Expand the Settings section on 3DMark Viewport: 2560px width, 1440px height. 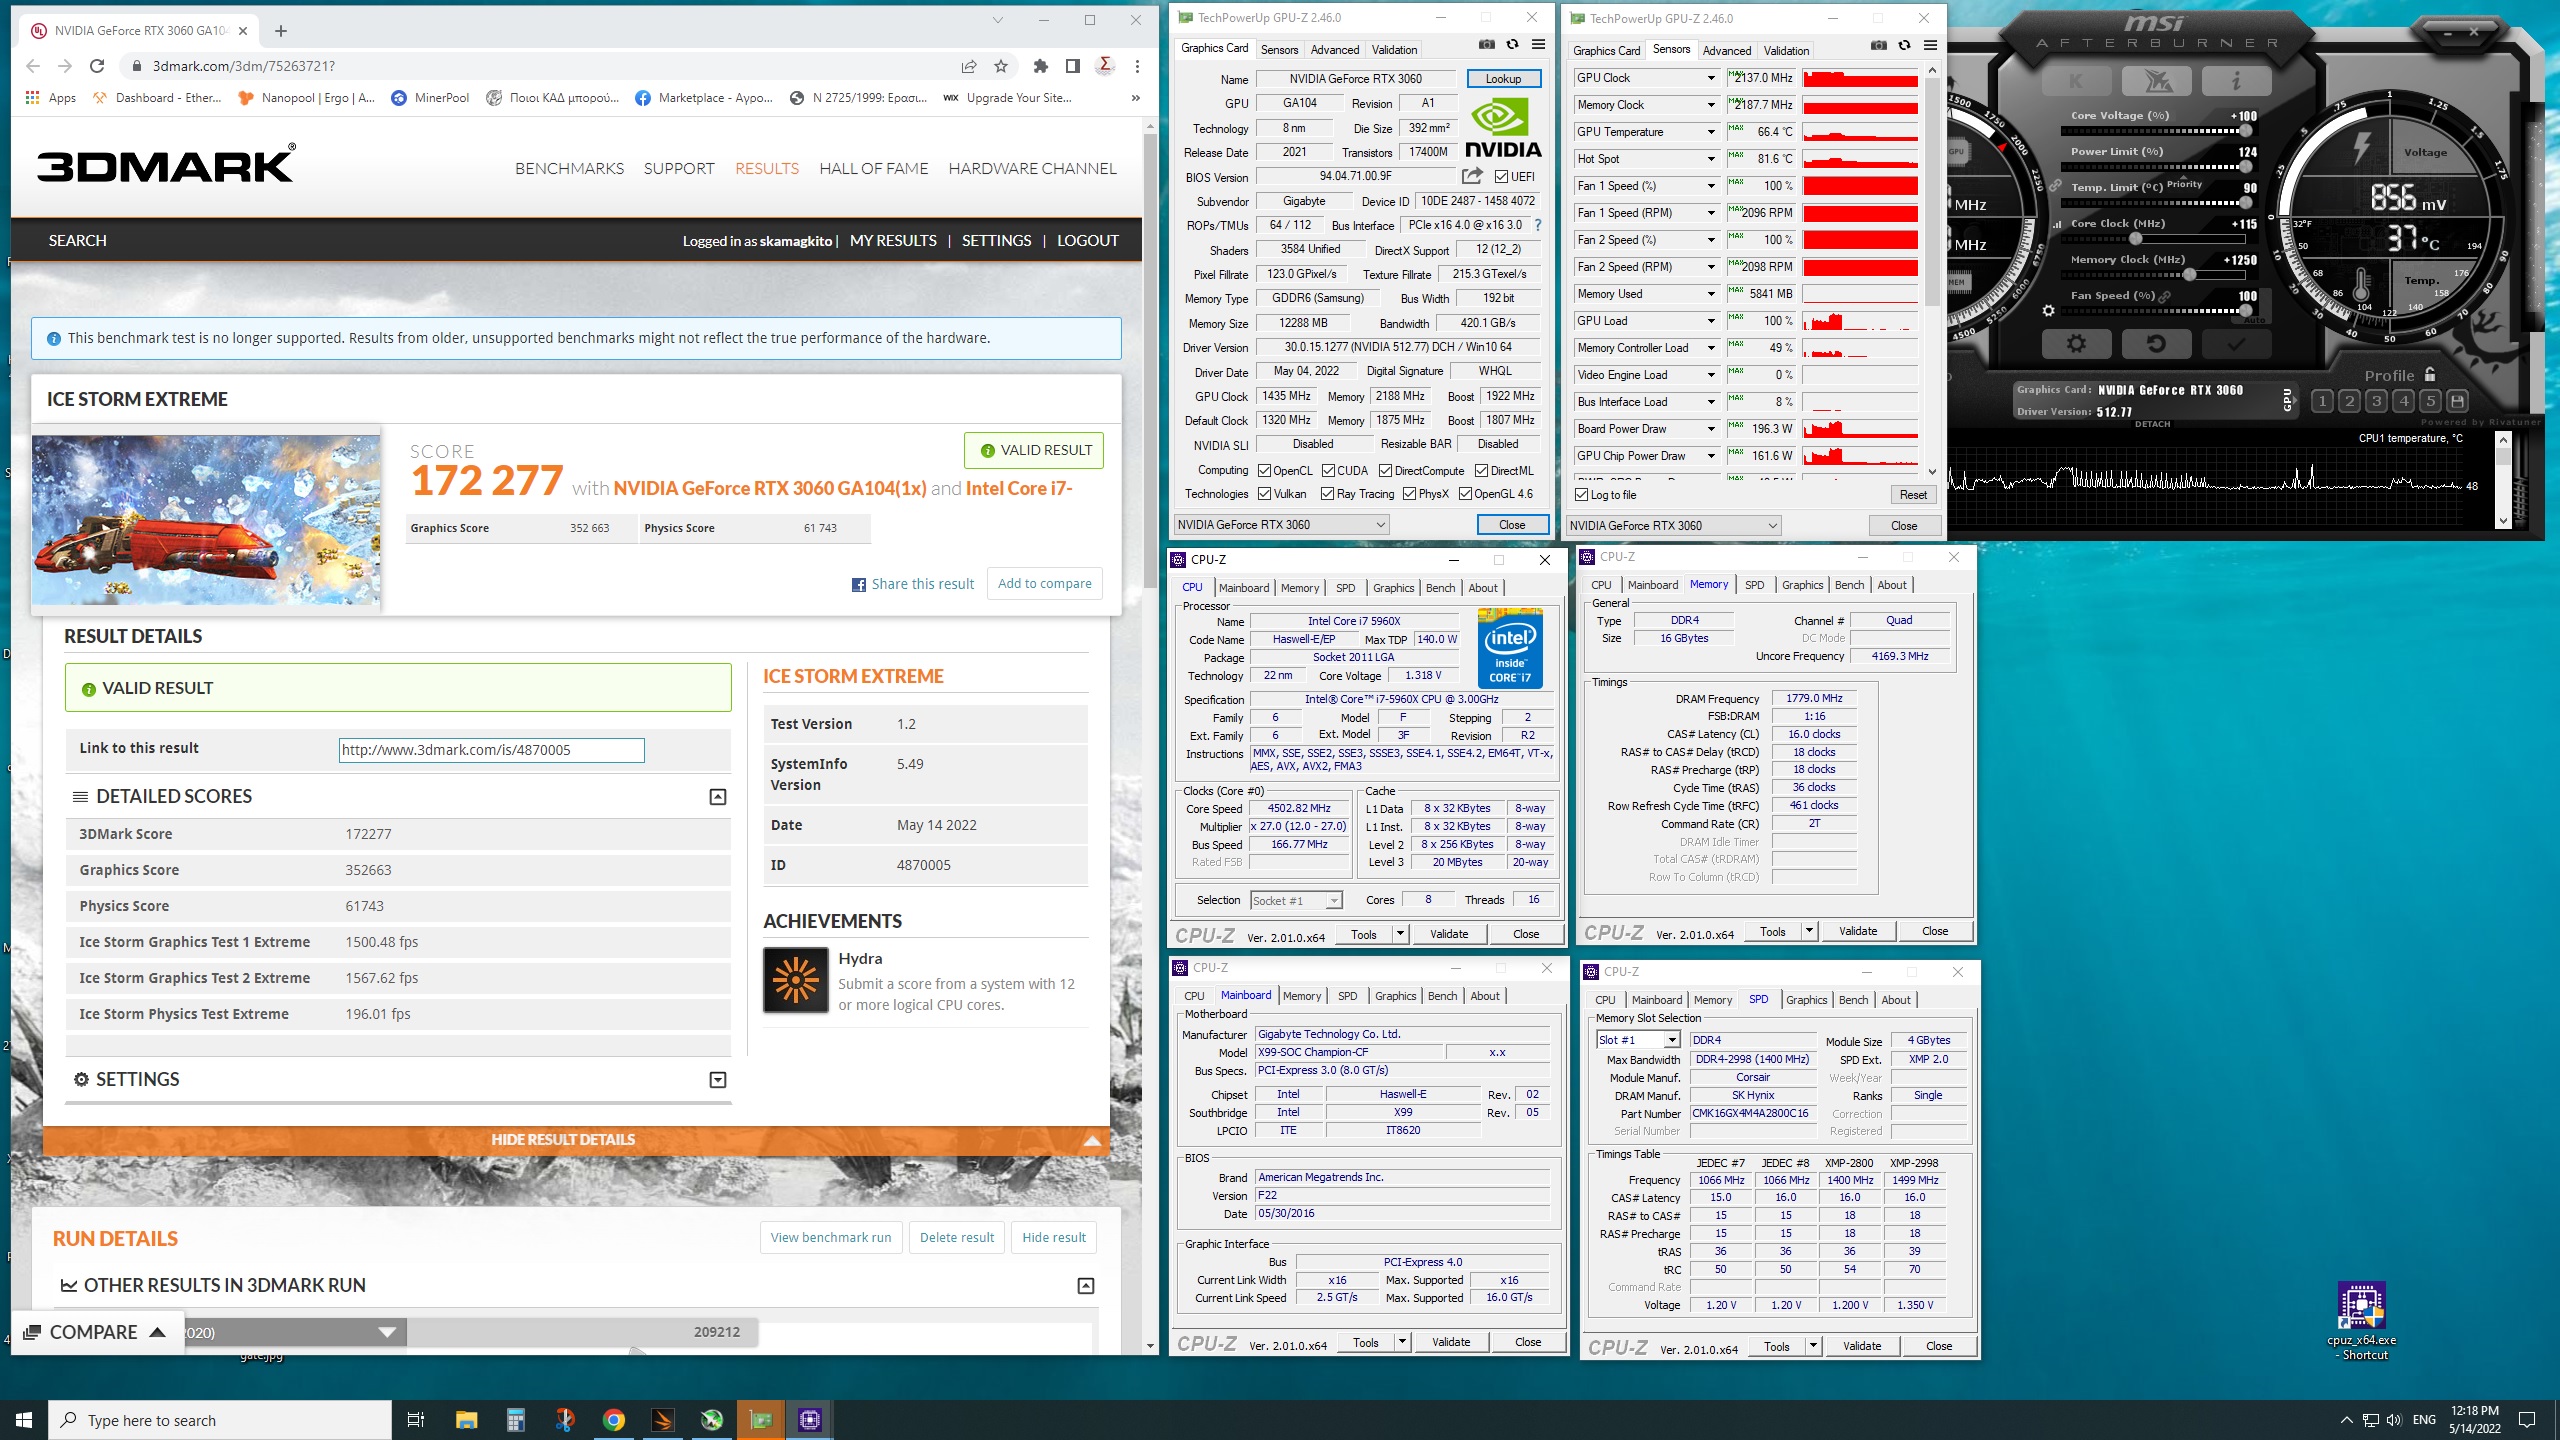click(x=718, y=1080)
